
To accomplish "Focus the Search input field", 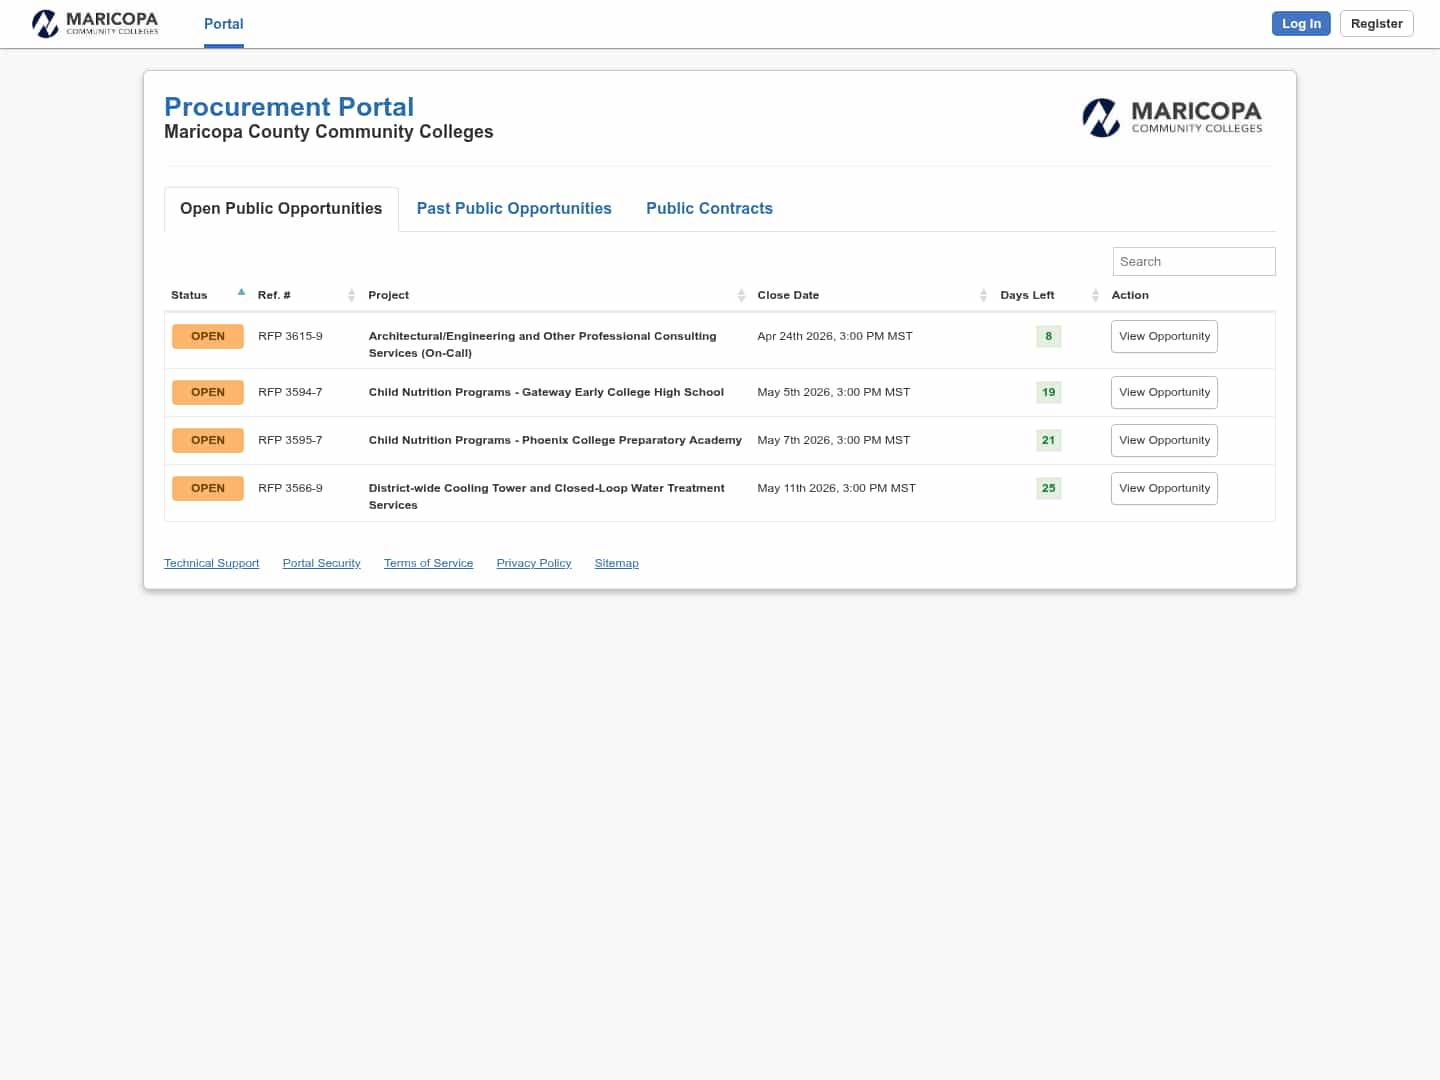I will pyautogui.click(x=1193, y=261).
